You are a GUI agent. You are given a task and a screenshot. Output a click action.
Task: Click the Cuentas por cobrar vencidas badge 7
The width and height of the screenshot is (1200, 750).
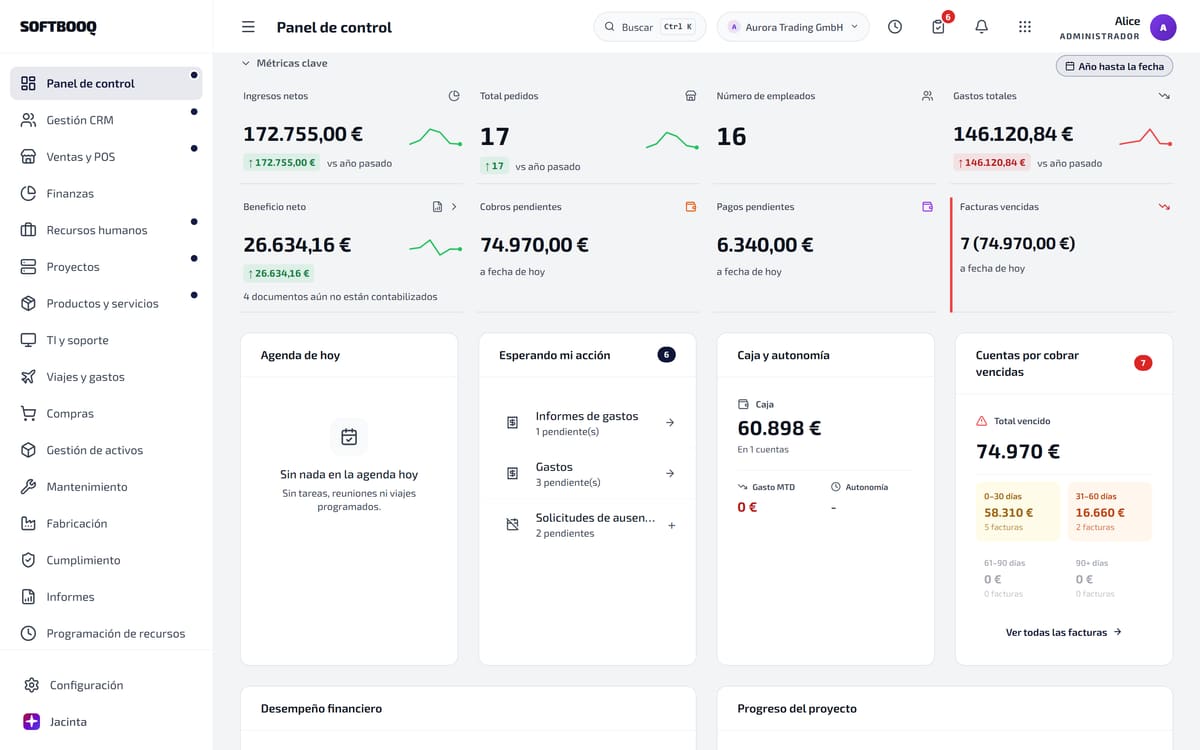(1143, 363)
